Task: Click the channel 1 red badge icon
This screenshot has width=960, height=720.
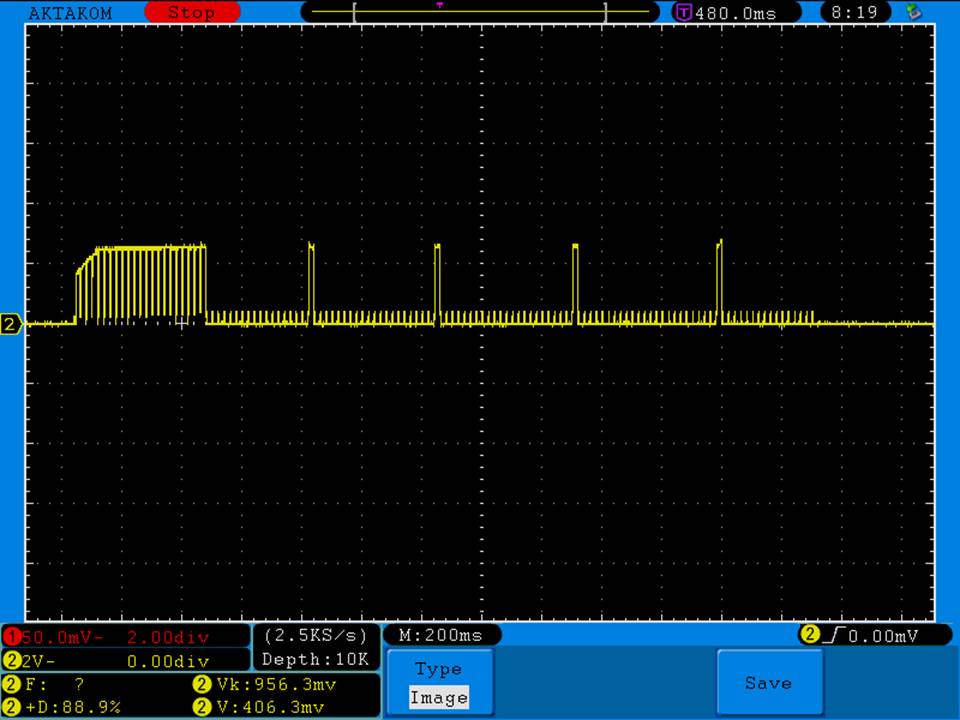Action: pyautogui.click(x=11, y=637)
